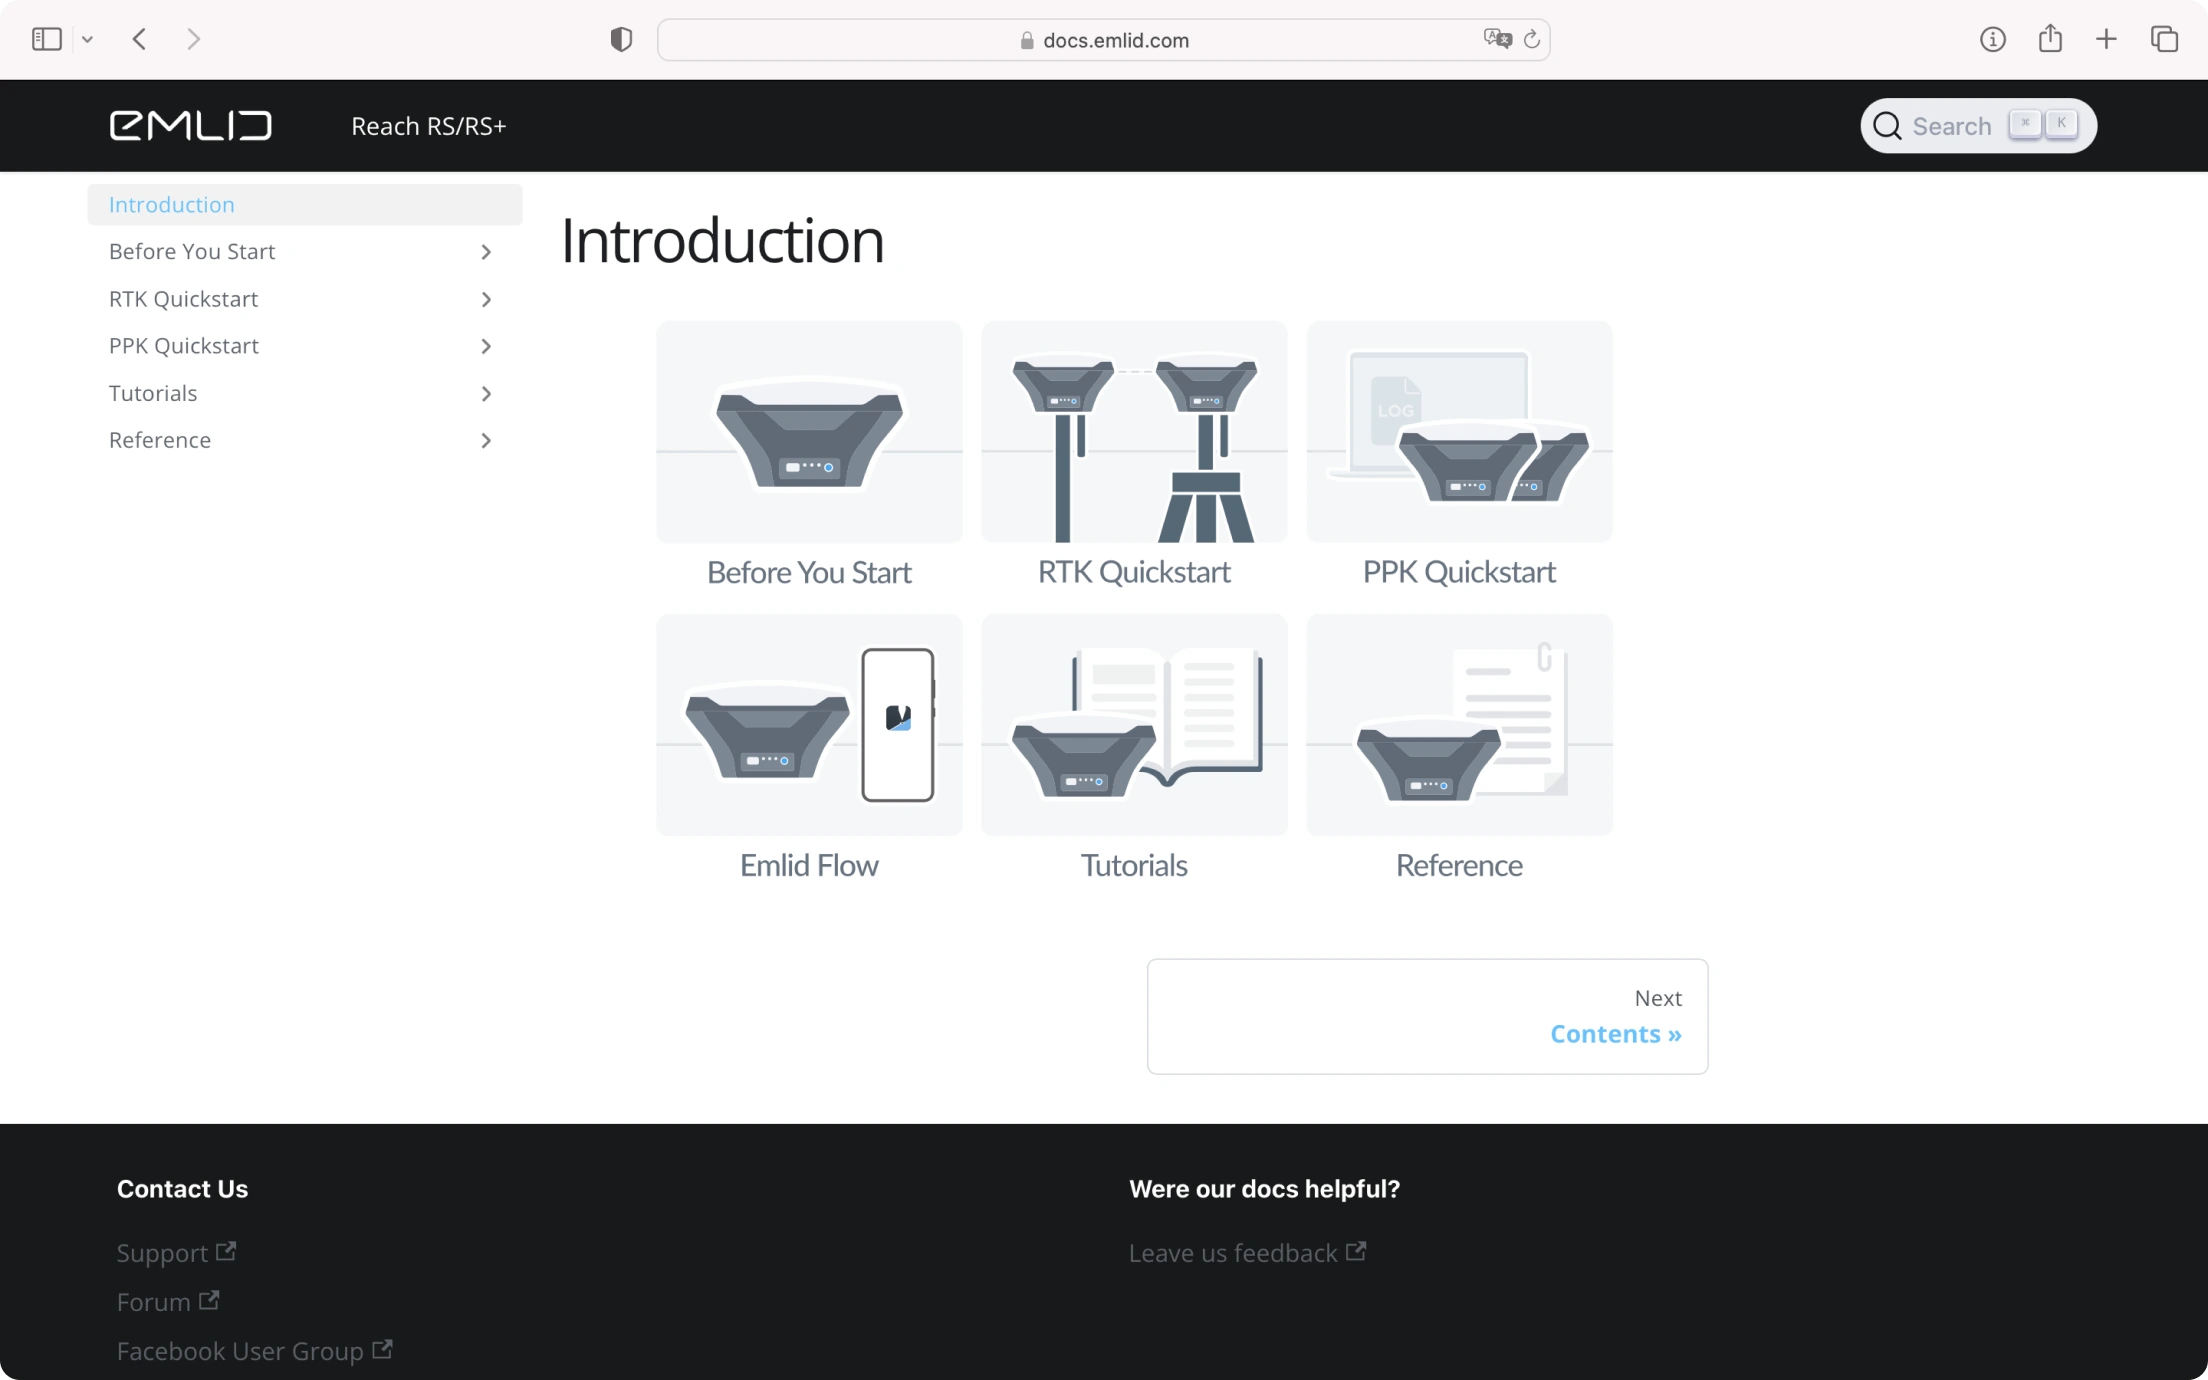Open a new tab with the plus icon
The image size is (2208, 1380).
pyautogui.click(x=2106, y=39)
